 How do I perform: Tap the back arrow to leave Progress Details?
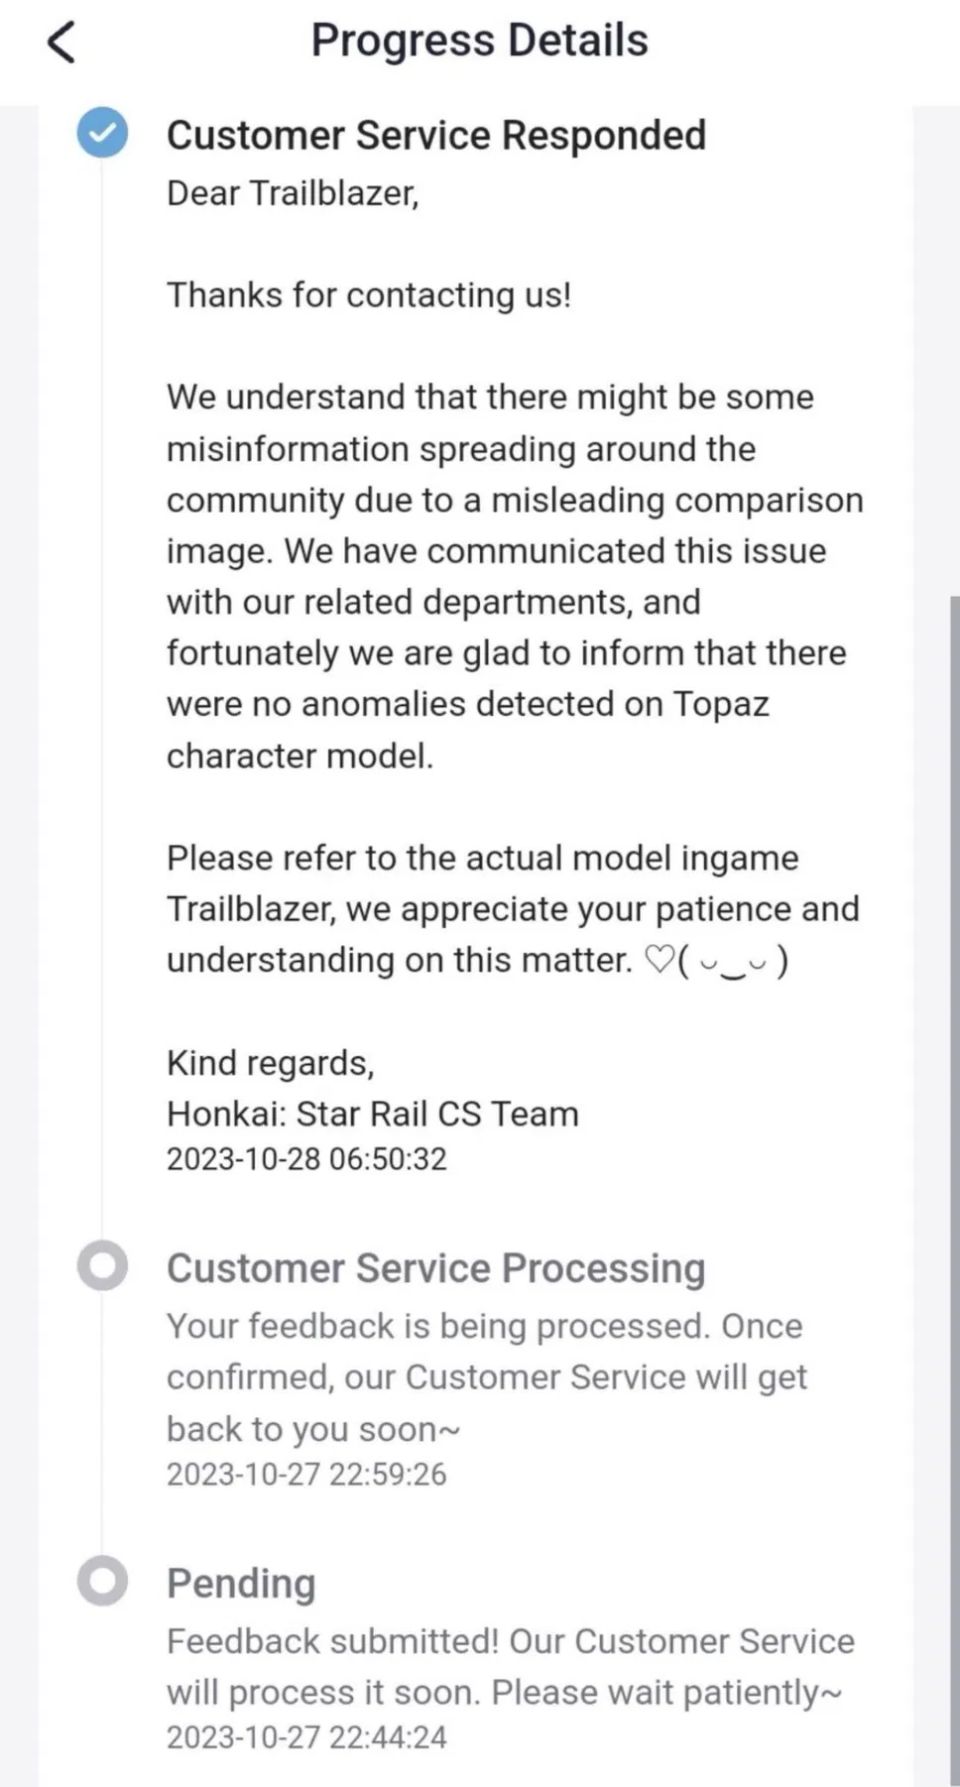point(62,41)
